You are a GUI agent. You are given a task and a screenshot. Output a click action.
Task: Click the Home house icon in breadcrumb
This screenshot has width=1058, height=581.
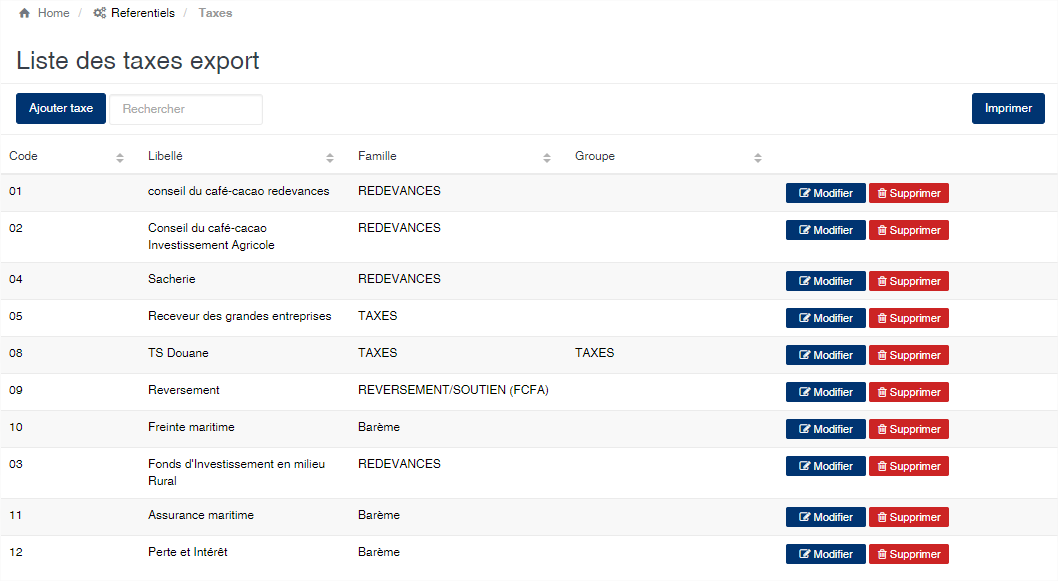click(24, 13)
